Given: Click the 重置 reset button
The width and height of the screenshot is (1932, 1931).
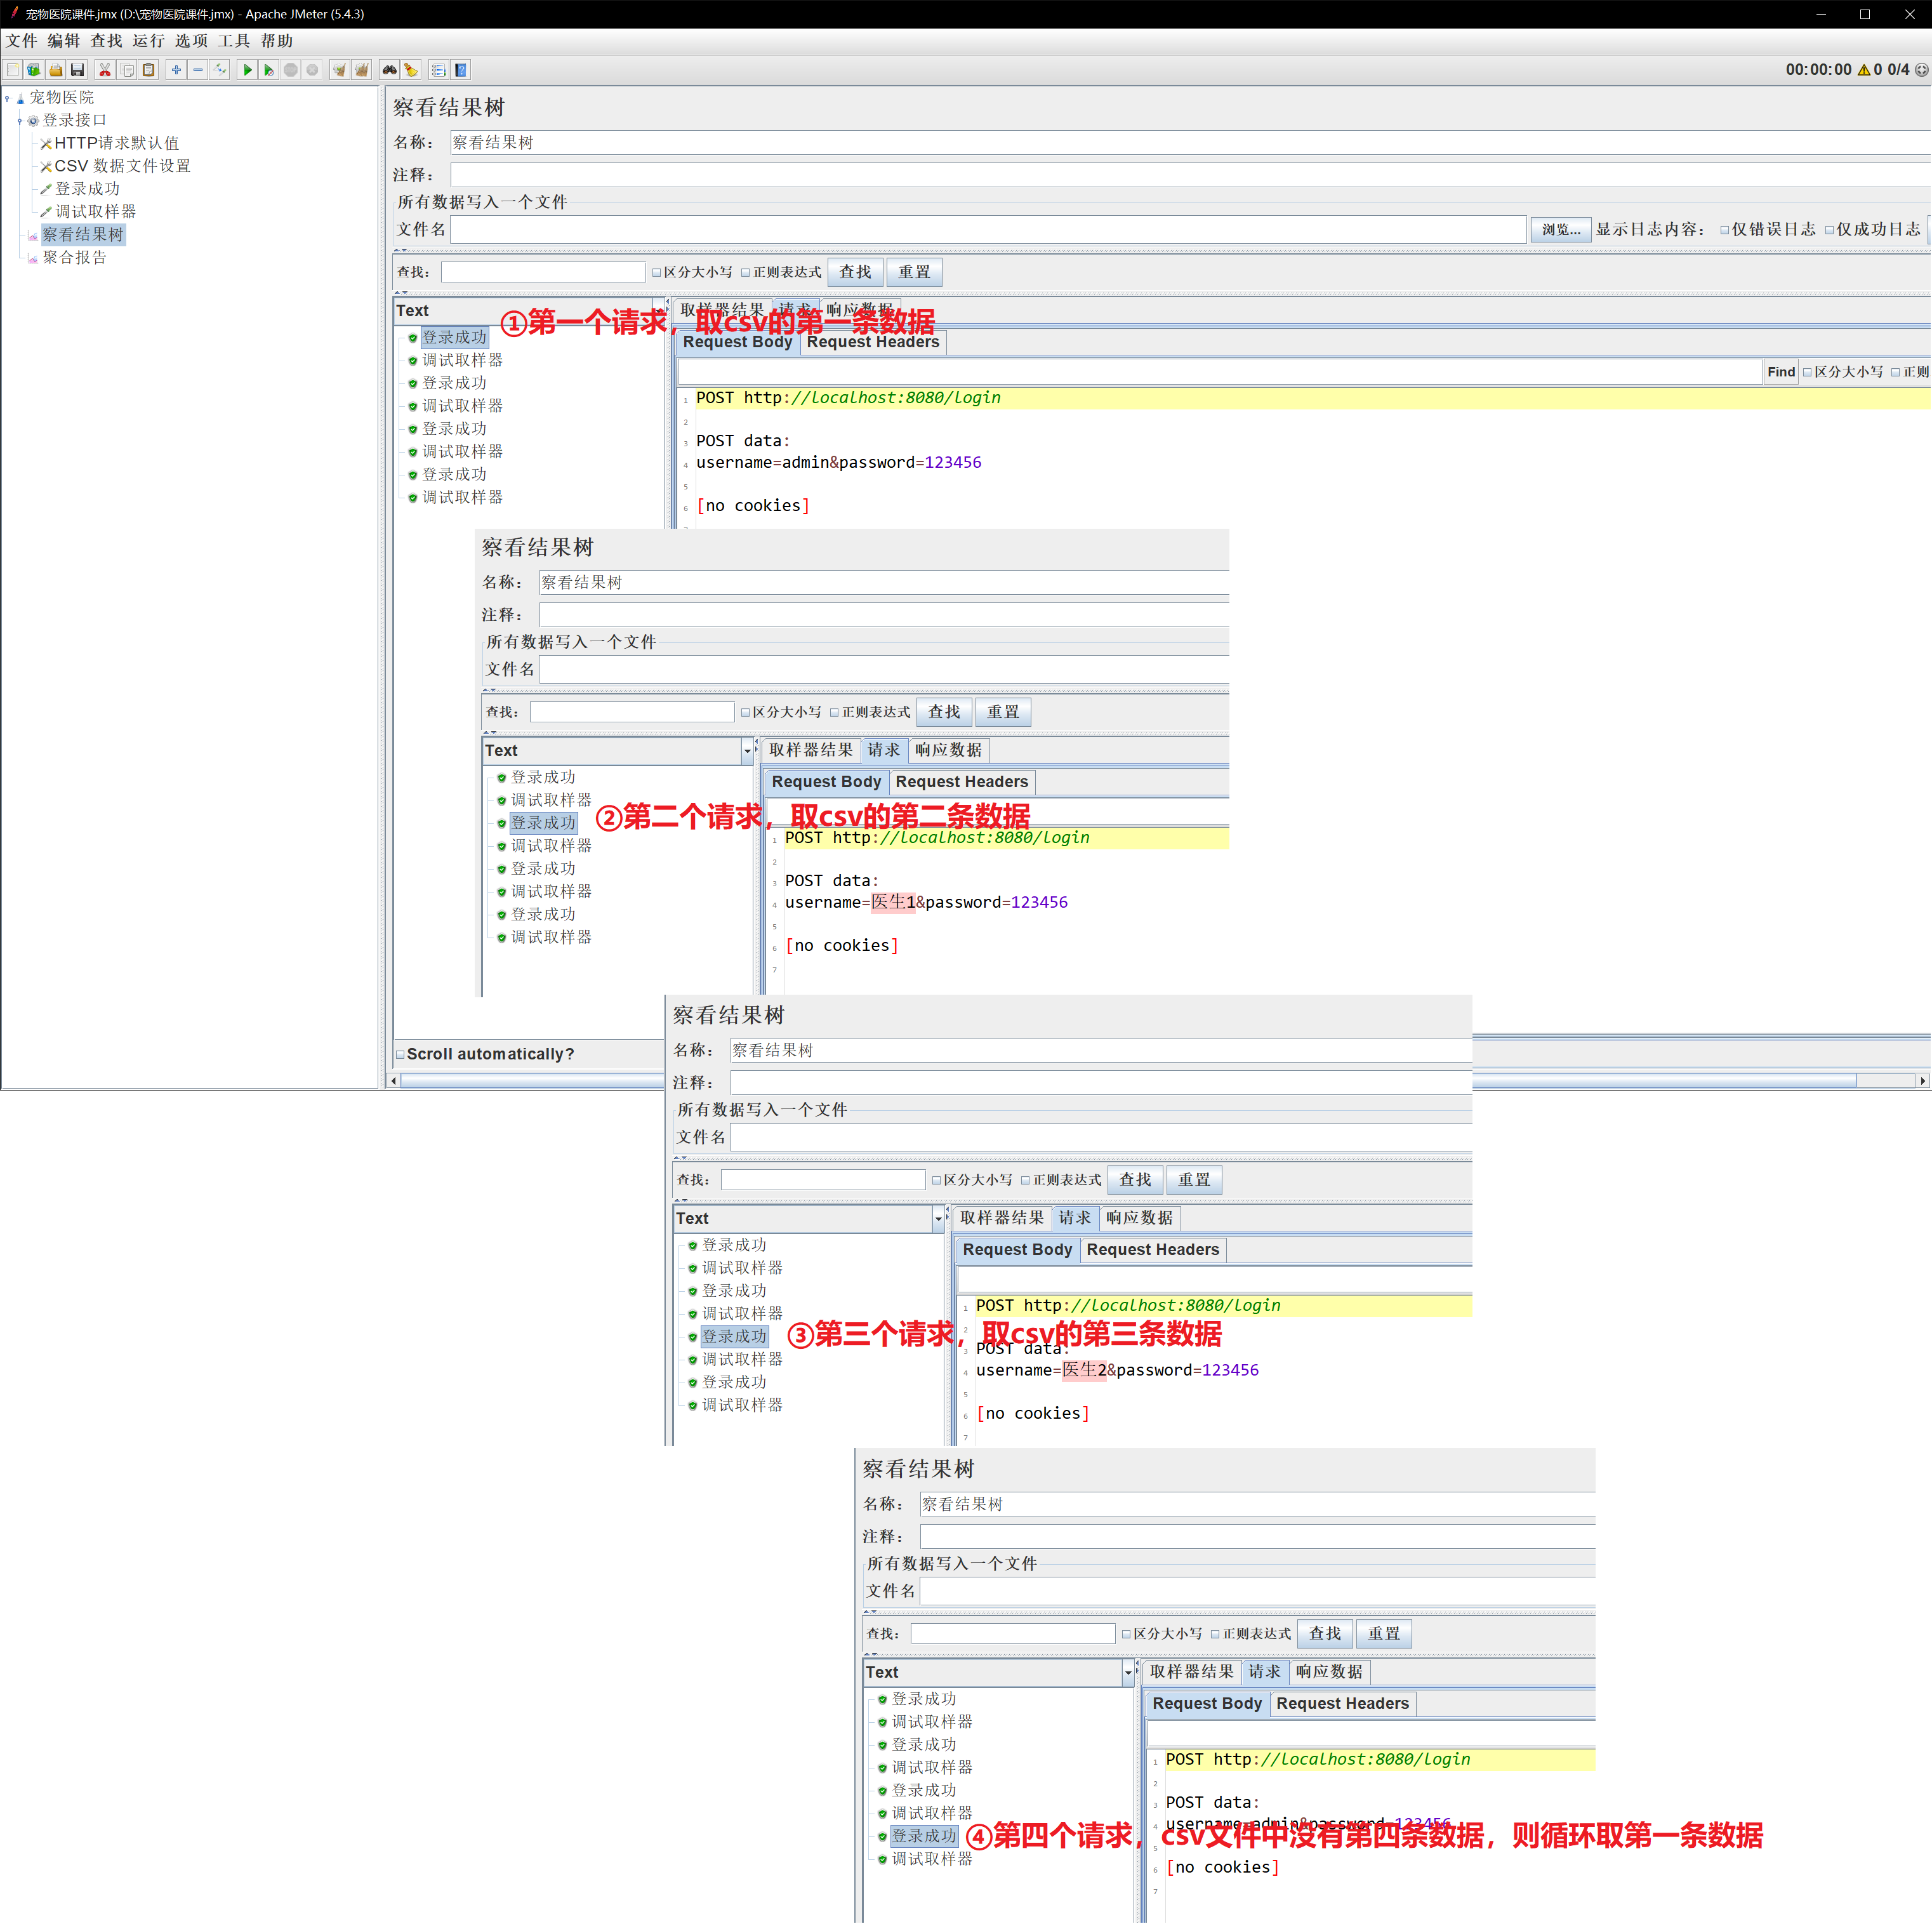Looking at the screenshot, I should coord(913,272).
